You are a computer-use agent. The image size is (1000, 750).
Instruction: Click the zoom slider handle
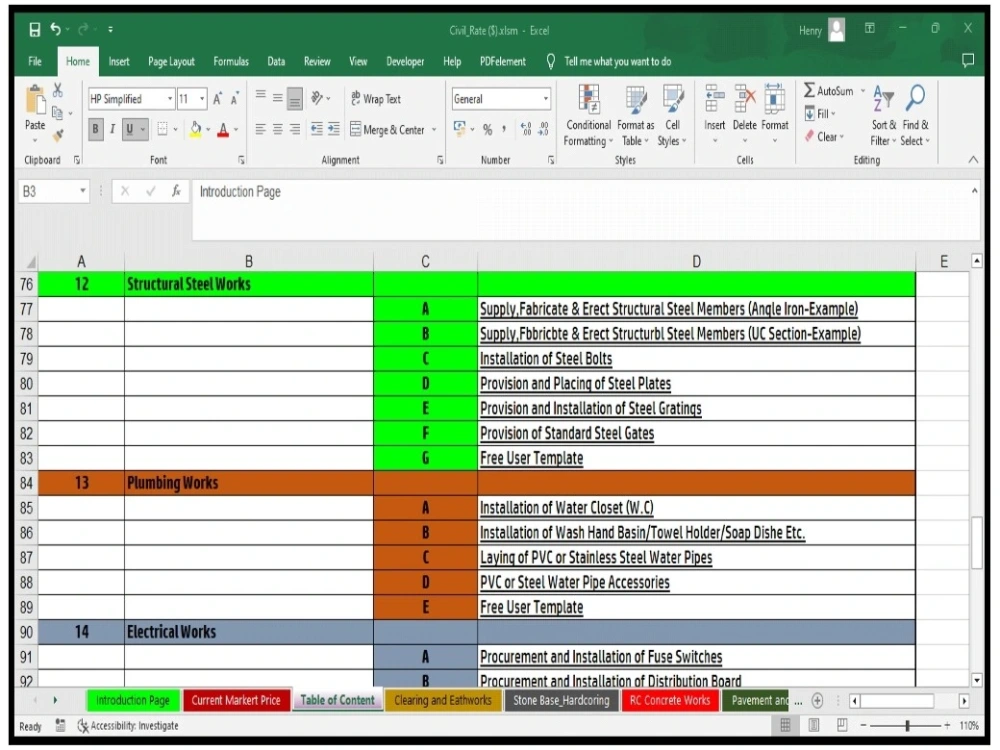pyautogui.click(x=907, y=725)
